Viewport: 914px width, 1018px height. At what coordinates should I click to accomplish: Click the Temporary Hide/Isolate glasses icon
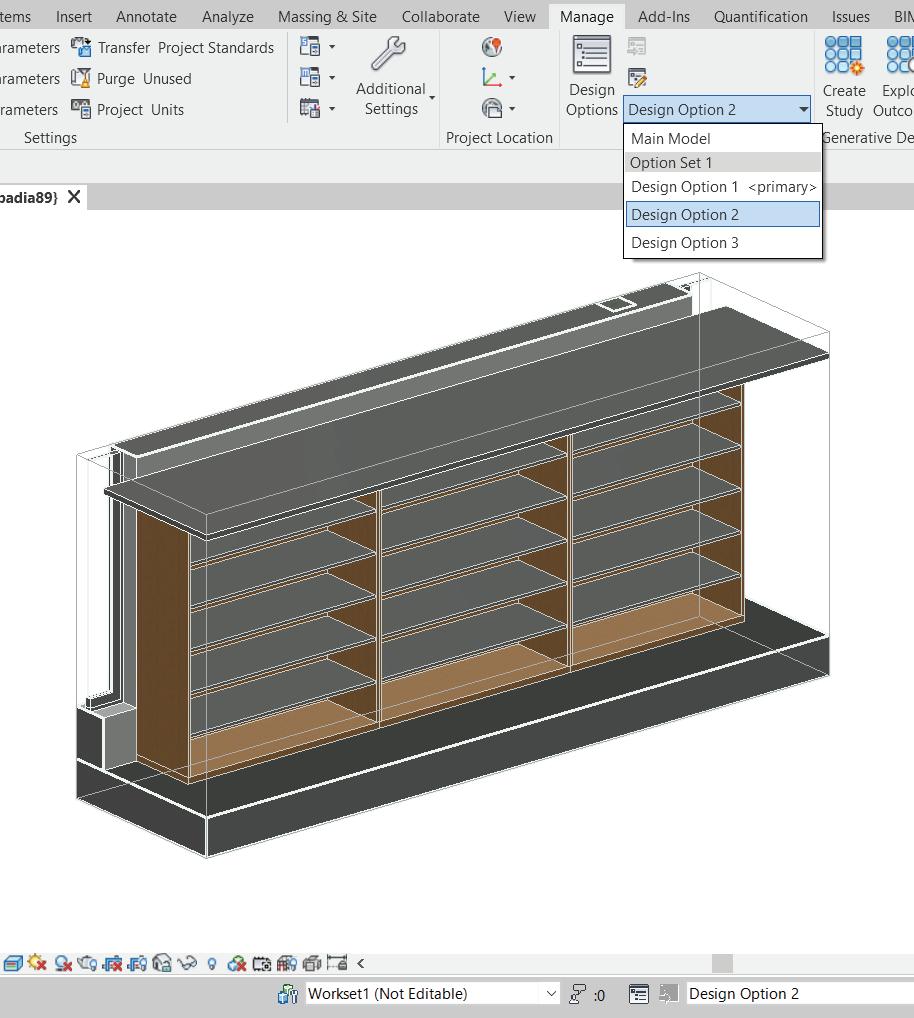tap(187, 964)
